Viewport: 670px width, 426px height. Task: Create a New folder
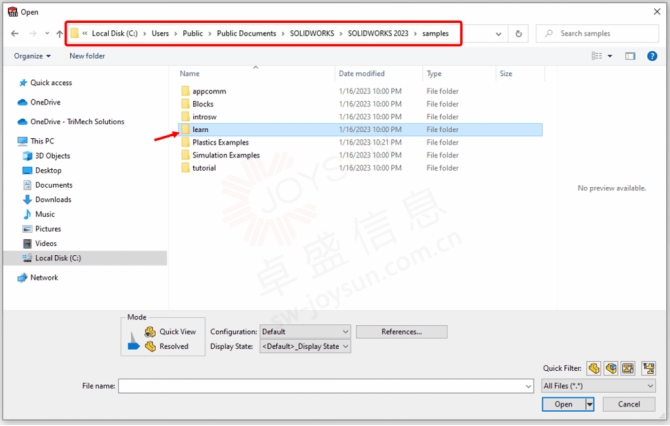[87, 56]
